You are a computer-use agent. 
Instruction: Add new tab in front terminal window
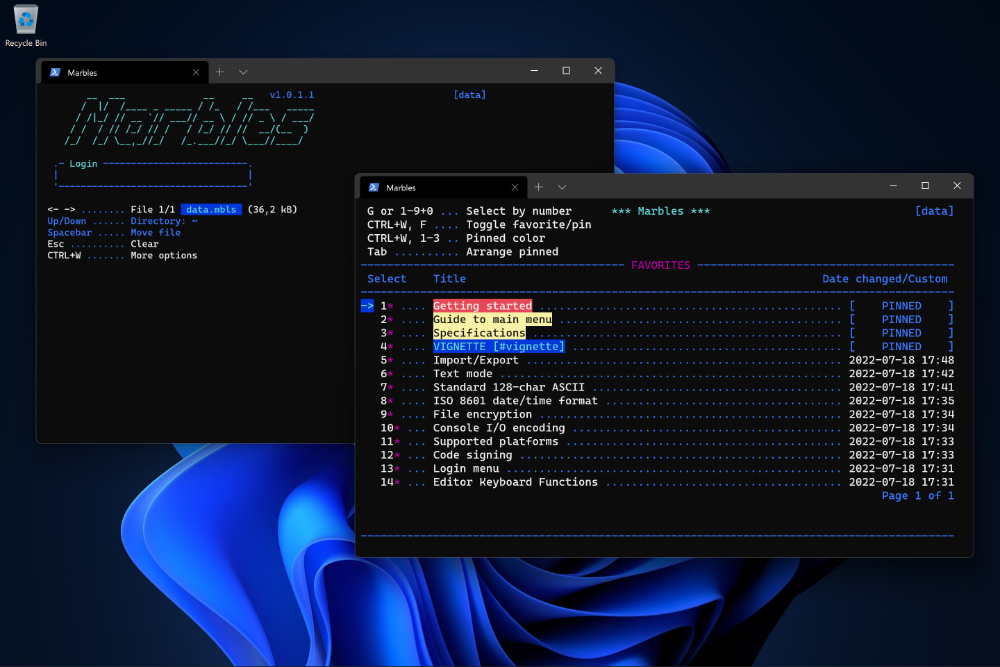tap(538, 187)
